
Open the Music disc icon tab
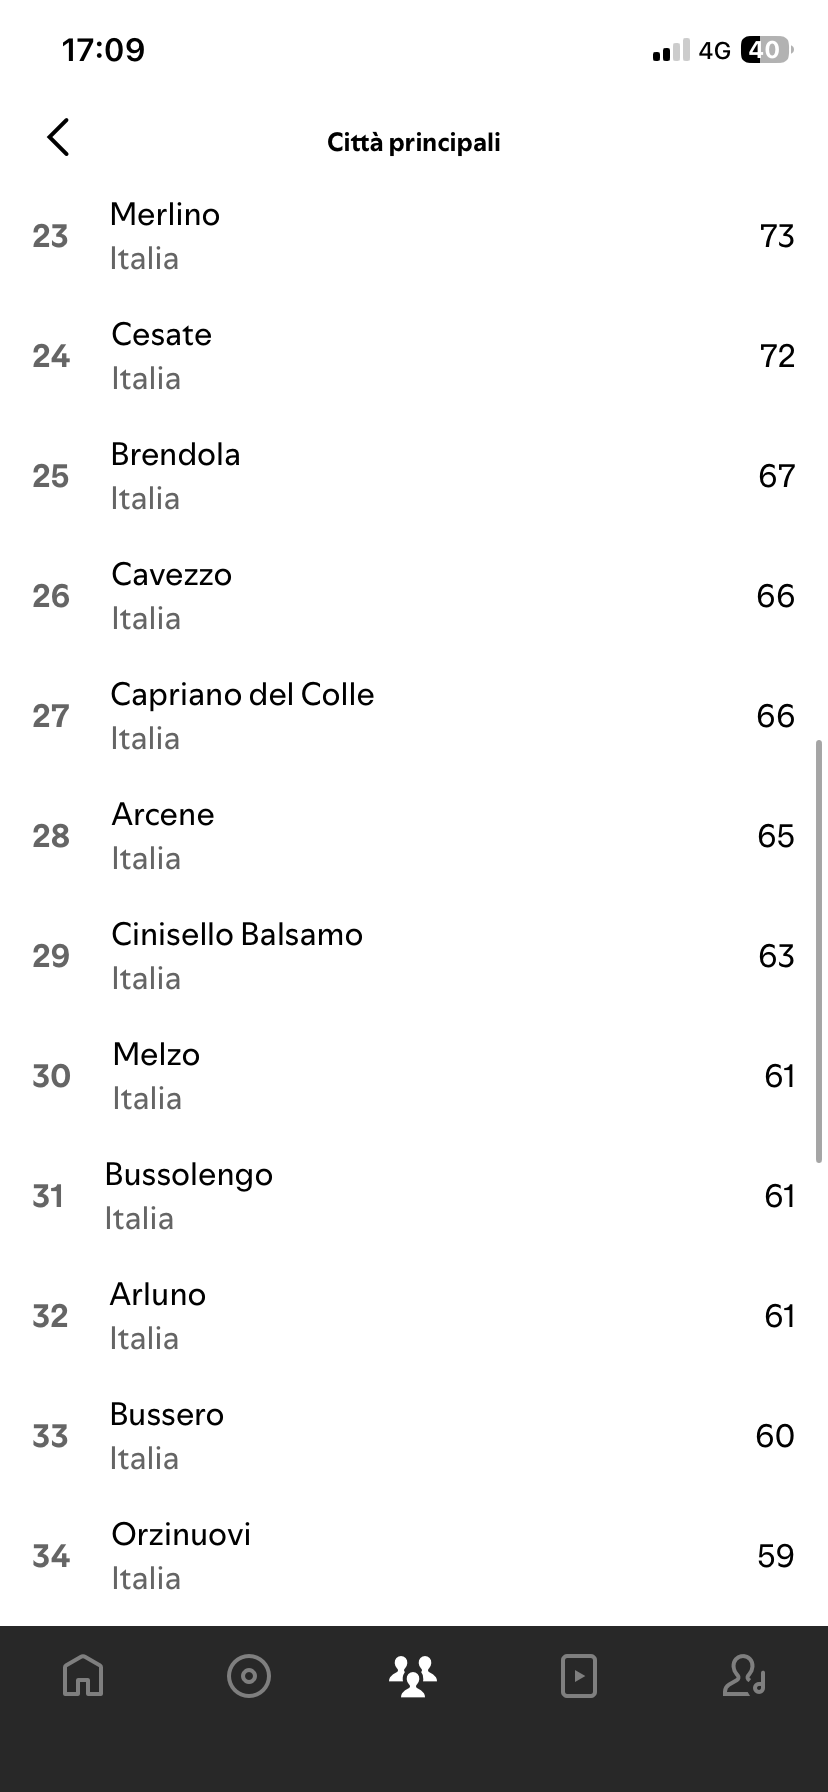[x=249, y=1675]
